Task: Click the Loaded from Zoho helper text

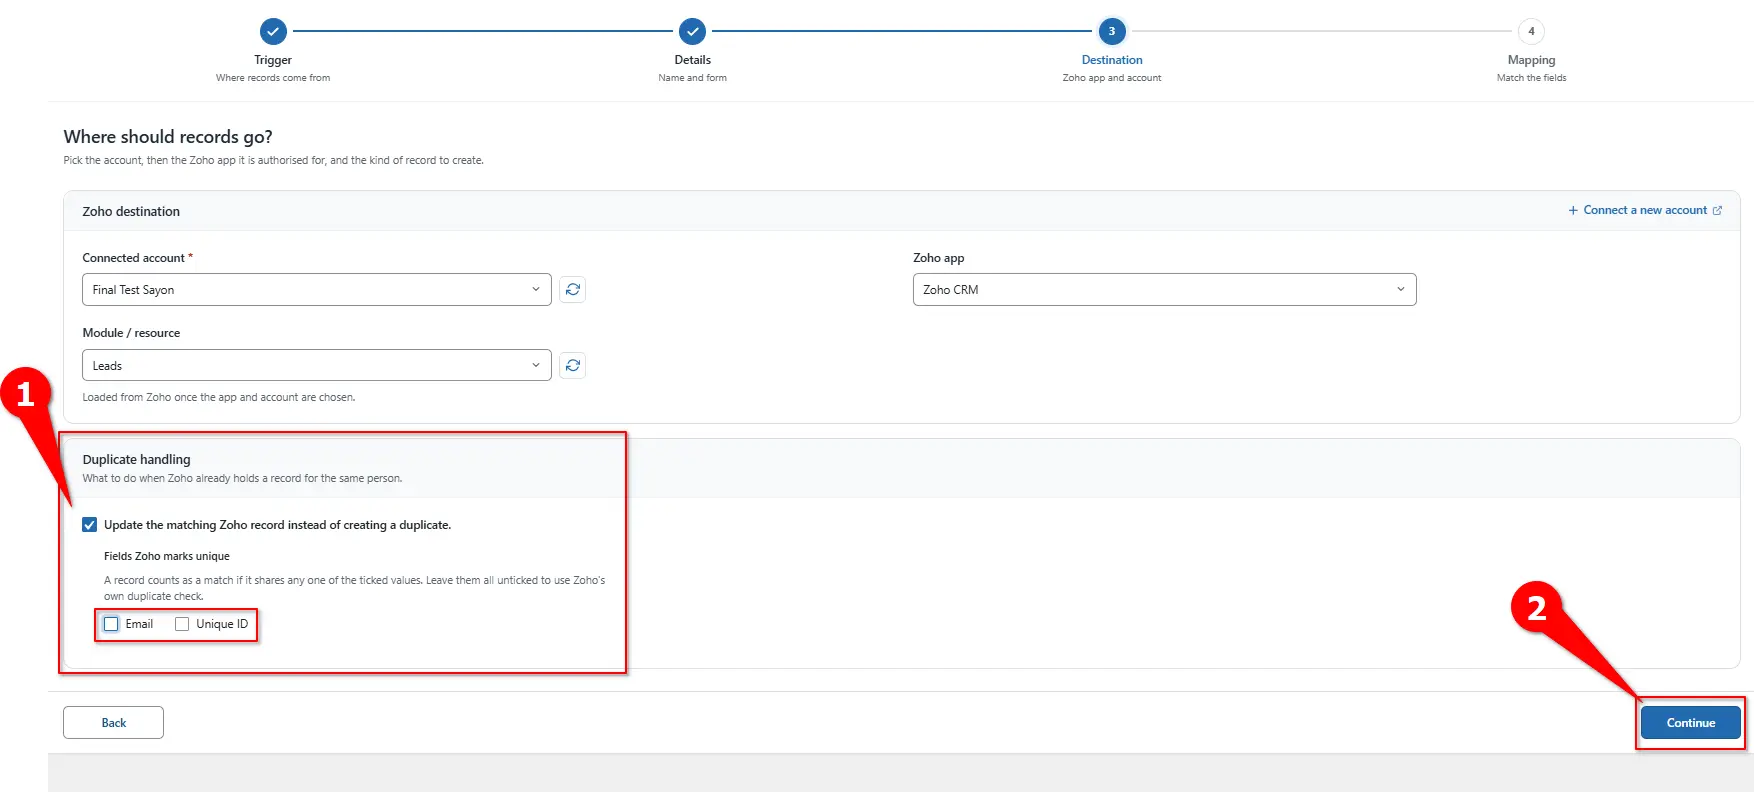Action: point(219,397)
